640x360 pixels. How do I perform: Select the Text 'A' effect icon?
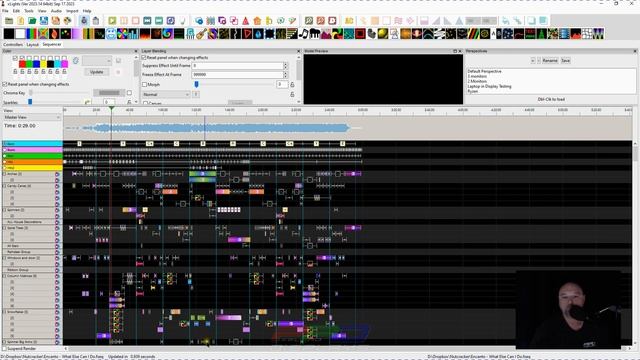493,34
